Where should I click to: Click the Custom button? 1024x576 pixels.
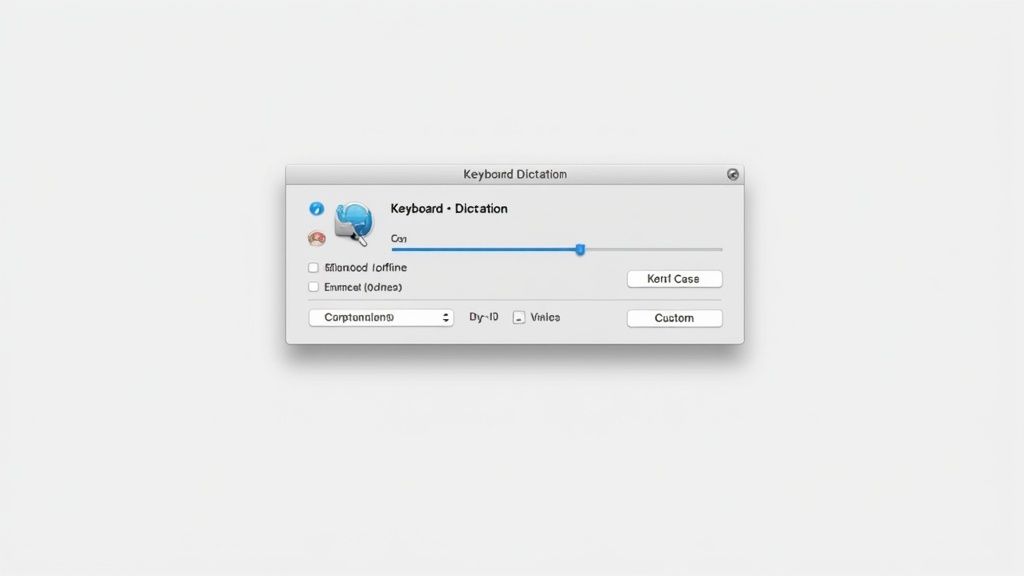674,317
